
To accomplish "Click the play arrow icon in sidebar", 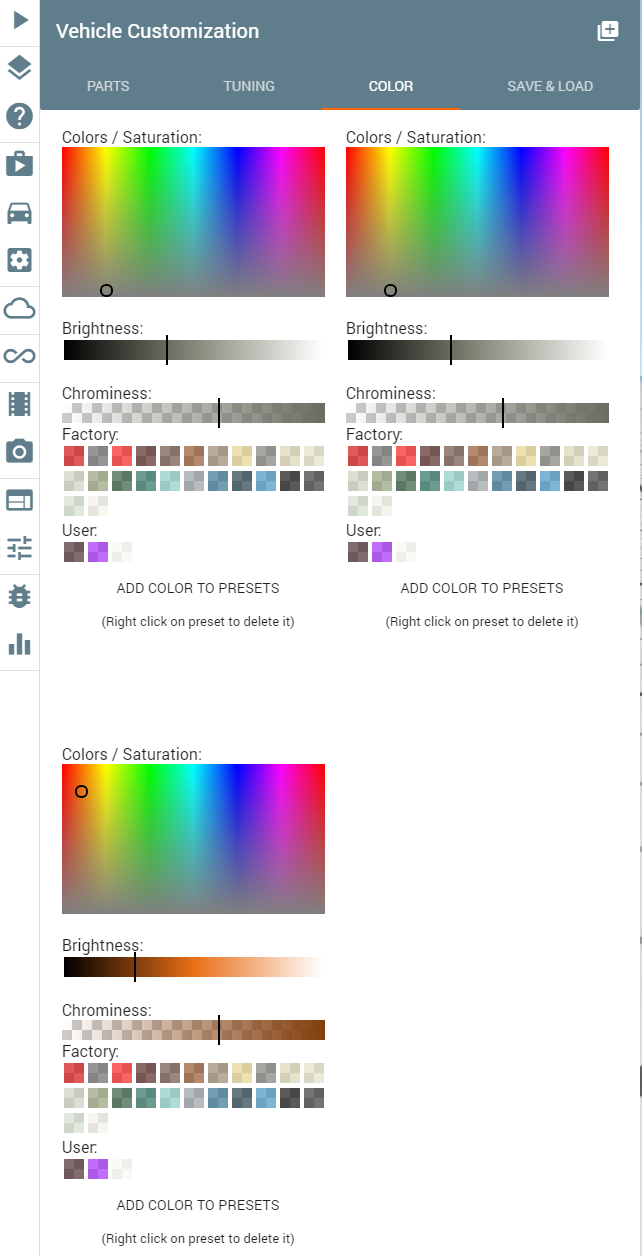I will pos(20,21).
